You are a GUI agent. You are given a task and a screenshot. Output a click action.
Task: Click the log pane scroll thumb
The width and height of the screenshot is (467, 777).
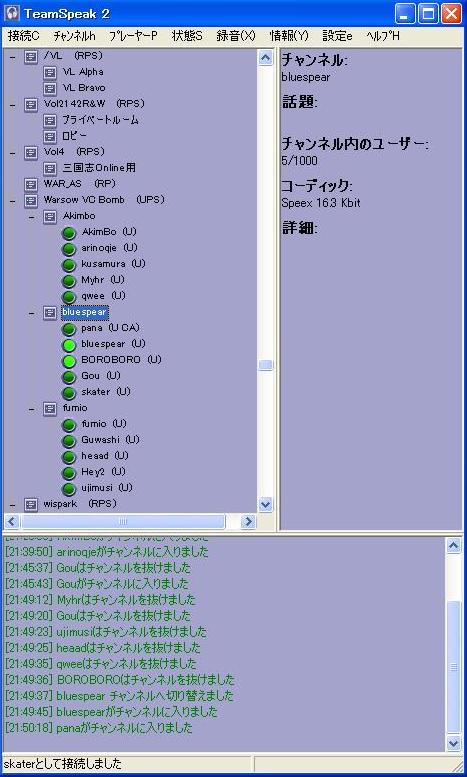point(454,667)
